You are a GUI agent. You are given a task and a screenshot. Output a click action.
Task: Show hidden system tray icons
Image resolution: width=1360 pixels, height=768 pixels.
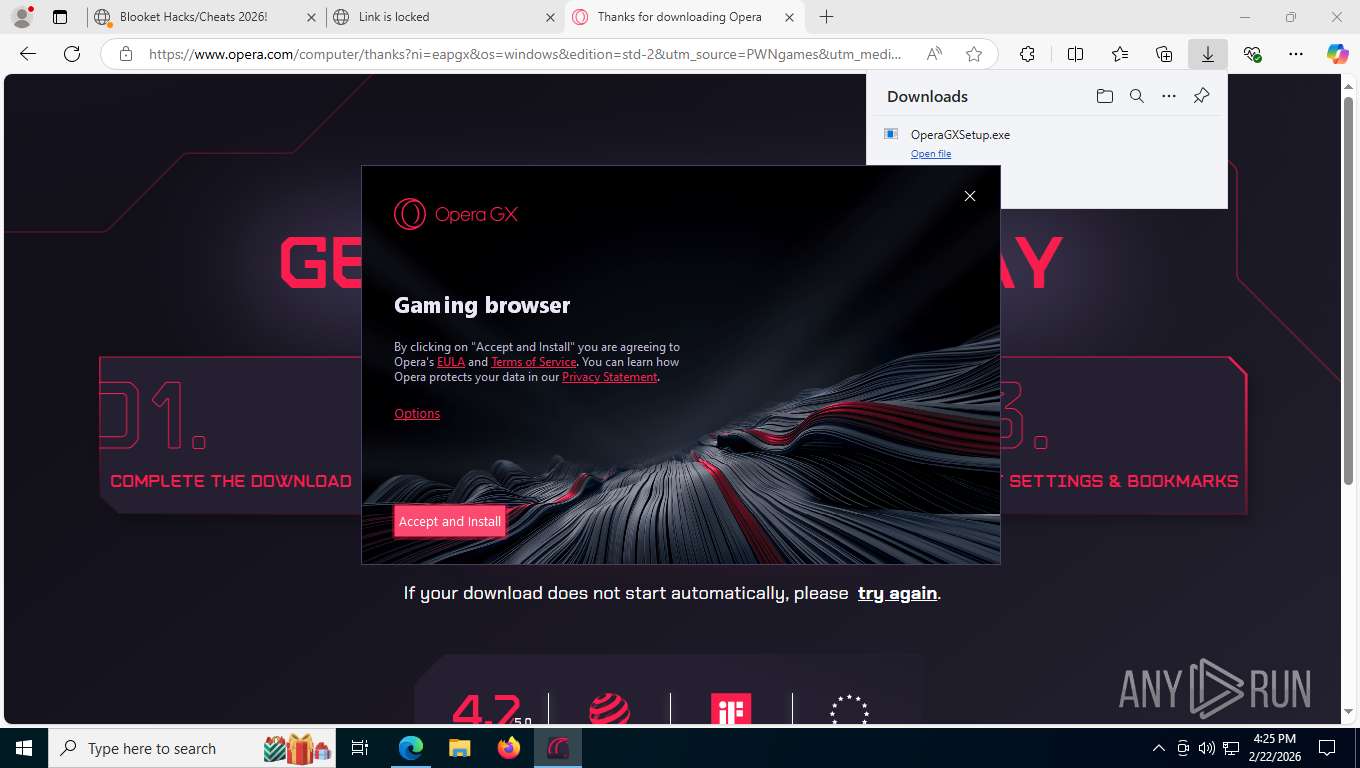1159,748
